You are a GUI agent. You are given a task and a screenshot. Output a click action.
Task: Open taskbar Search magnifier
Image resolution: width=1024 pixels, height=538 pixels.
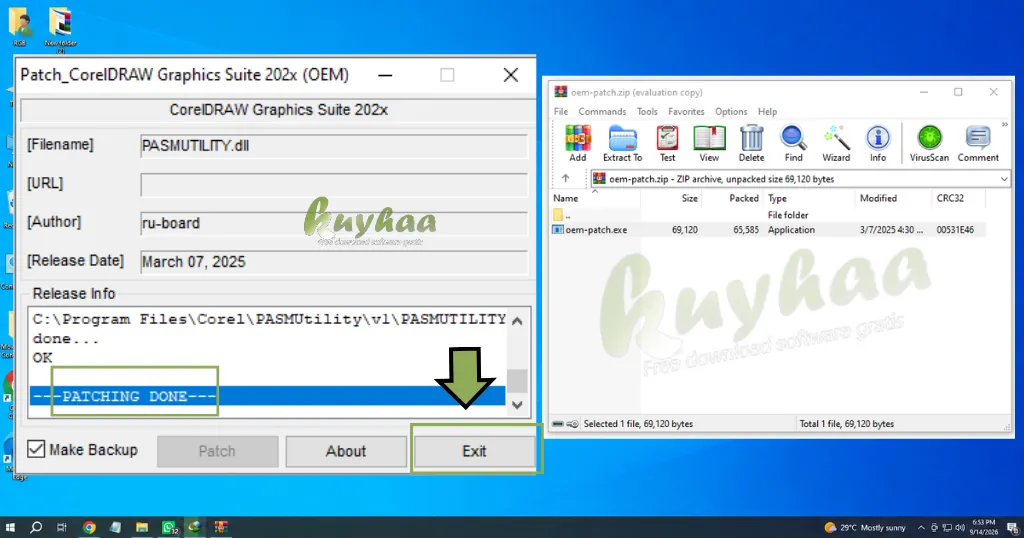tap(37, 528)
